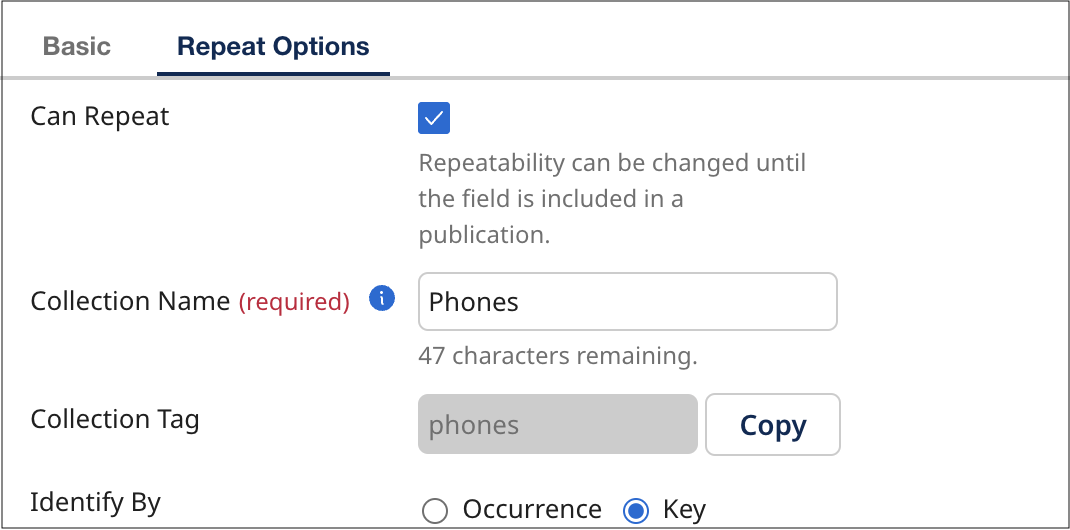This screenshot has width=1070, height=530.
Task: Click the disabled Collection Tag field
Action: (x=557, y=424)
